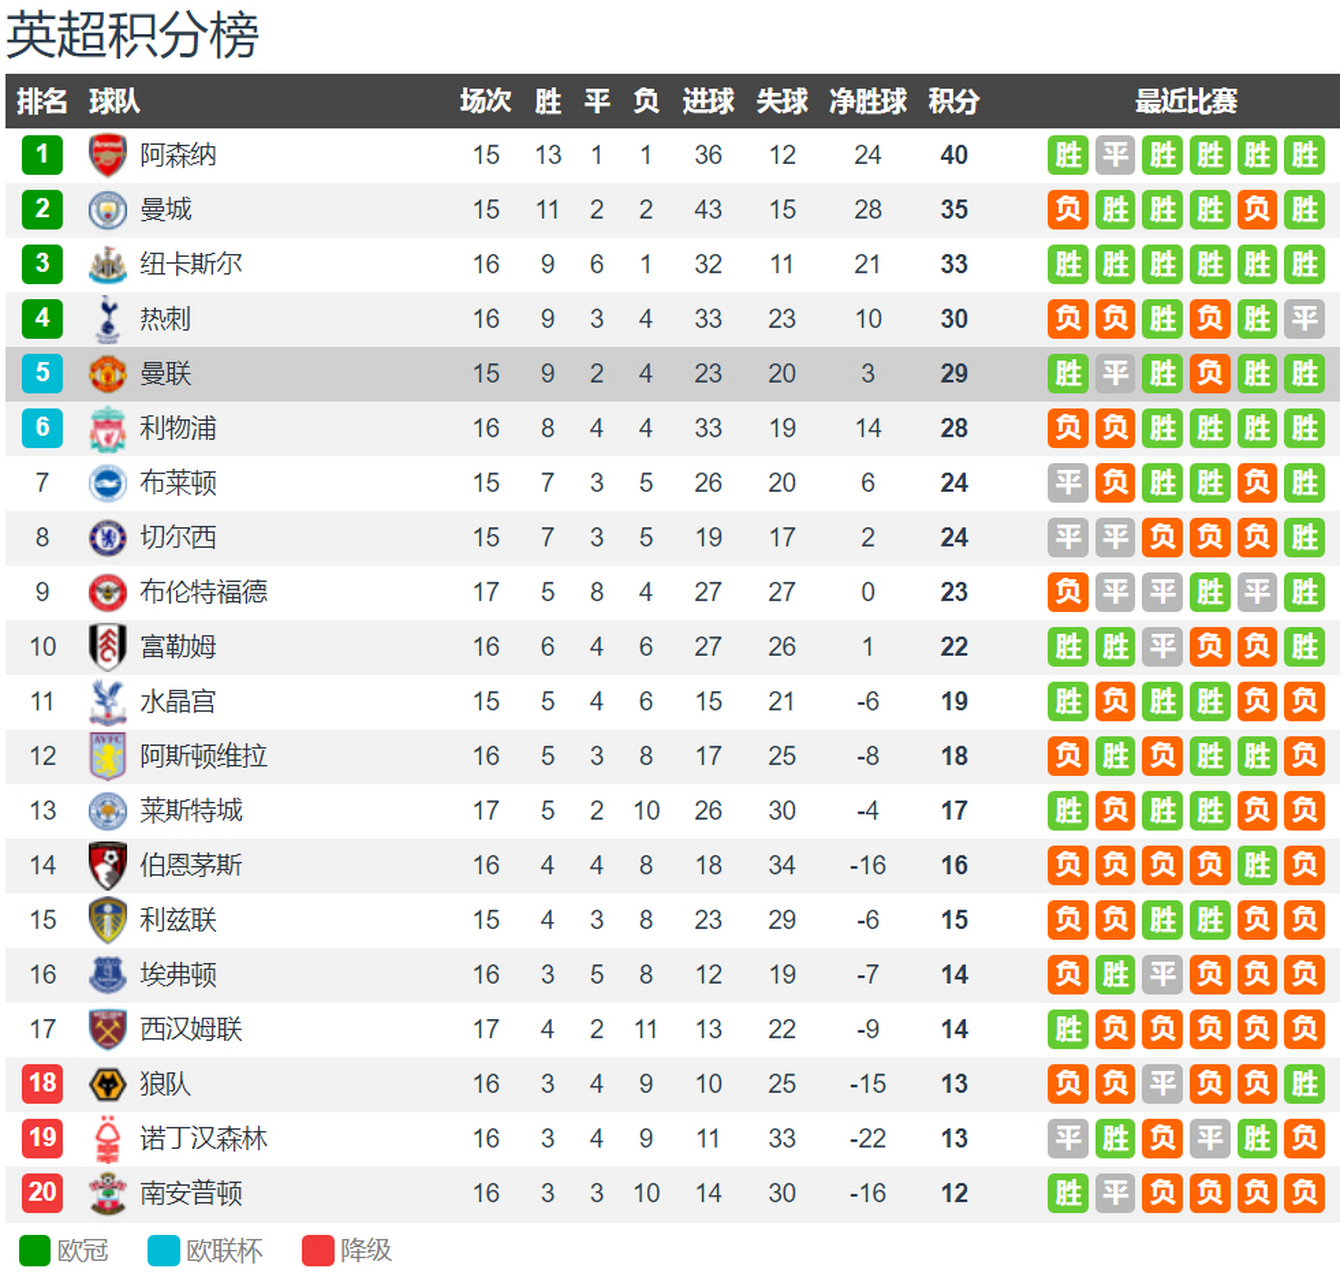
Task: Click the red 降级 legend swatch
Action: pos(318,1251)
